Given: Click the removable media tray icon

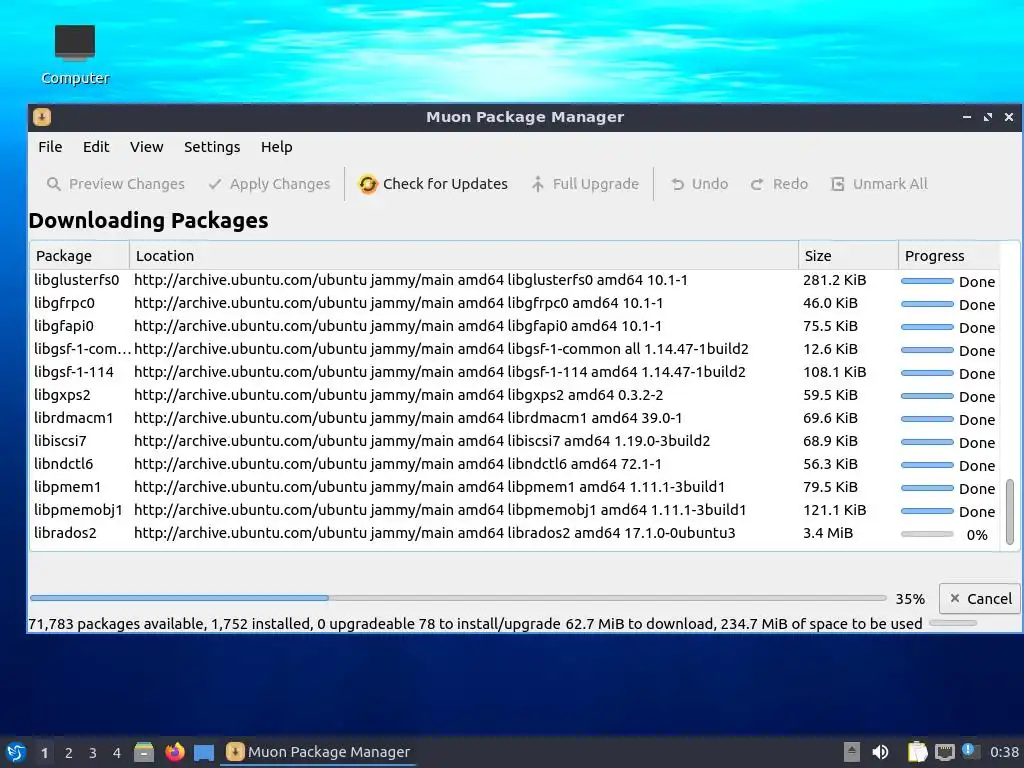Looking at the screenshot, I should coord(851,752).
